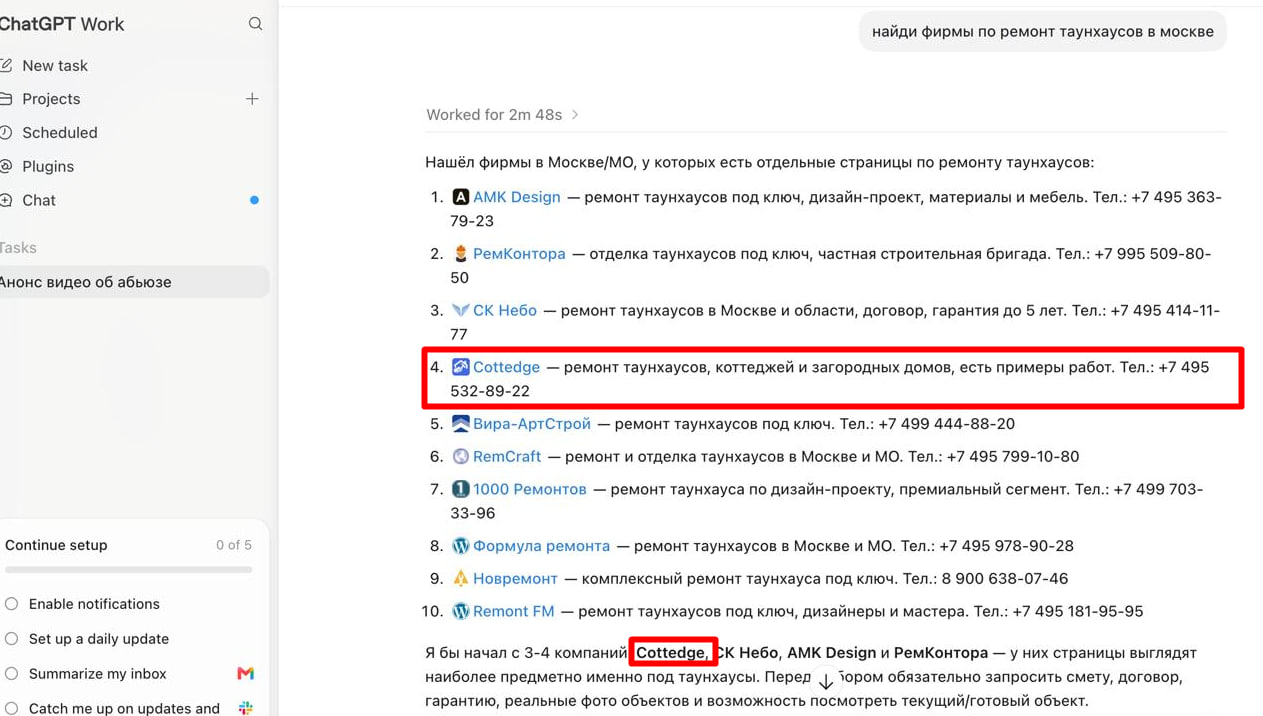The width and height of the screenshot is (1263, 716).
Task: Click the 1000 Ремонтов favicon
Action: 460,489
